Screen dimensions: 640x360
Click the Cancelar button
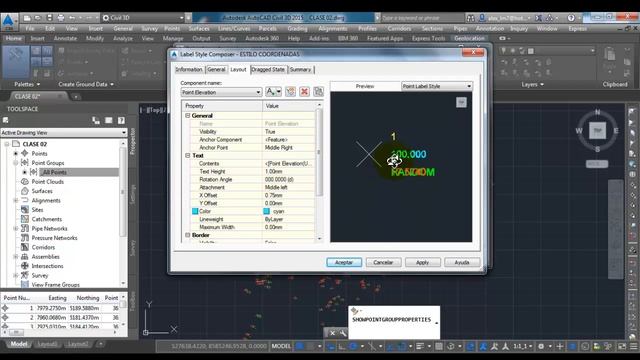click(383, 262)
